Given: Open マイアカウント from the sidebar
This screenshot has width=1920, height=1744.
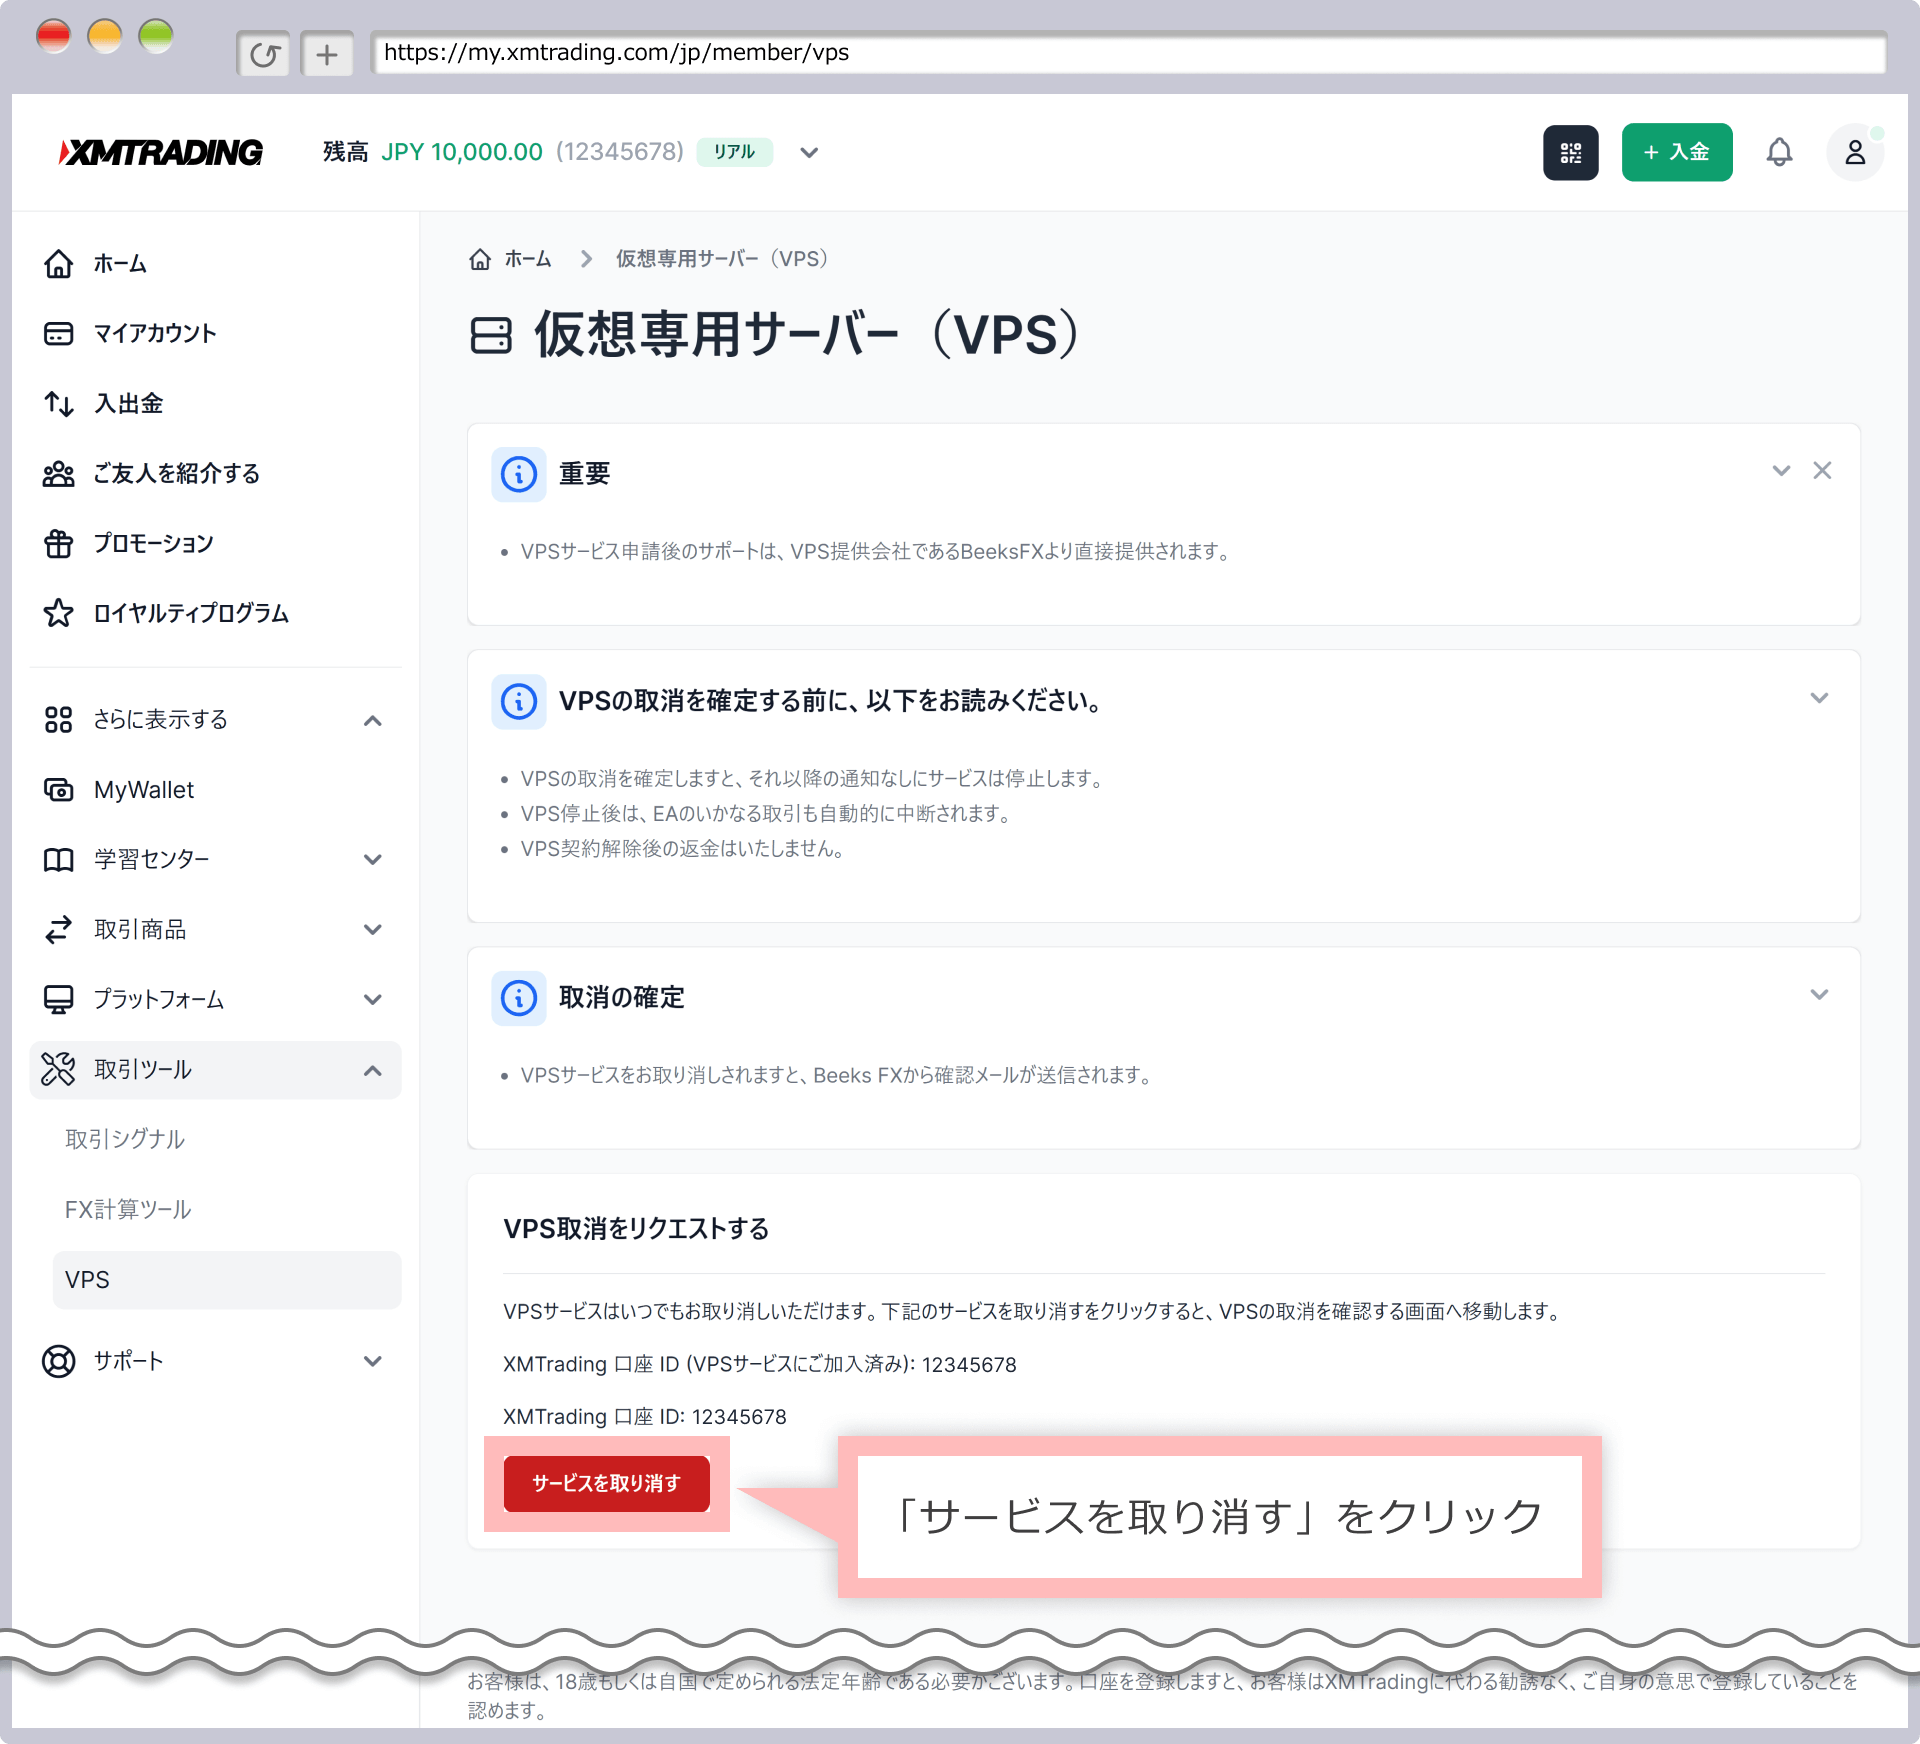Looking at the screenshot, I should click(153, 333).
